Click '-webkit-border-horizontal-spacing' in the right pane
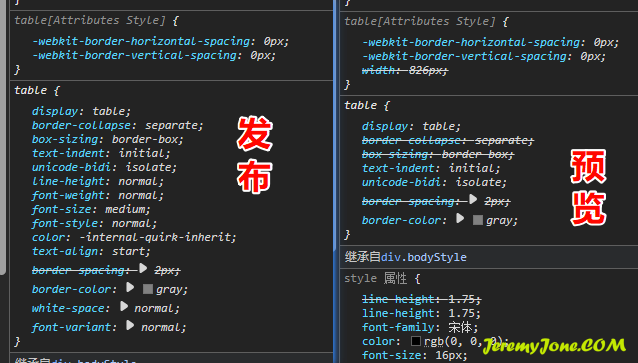This screenshot has width=638, height=363. click(x=471, y=42)
